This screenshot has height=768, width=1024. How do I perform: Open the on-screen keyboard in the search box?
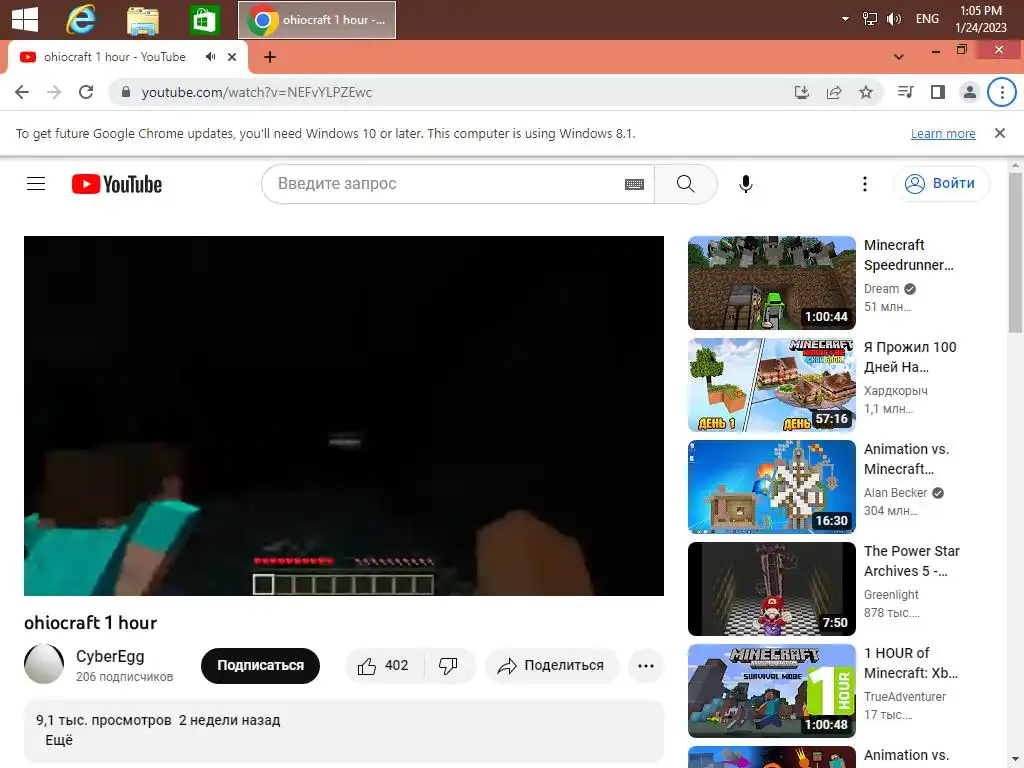634,184
